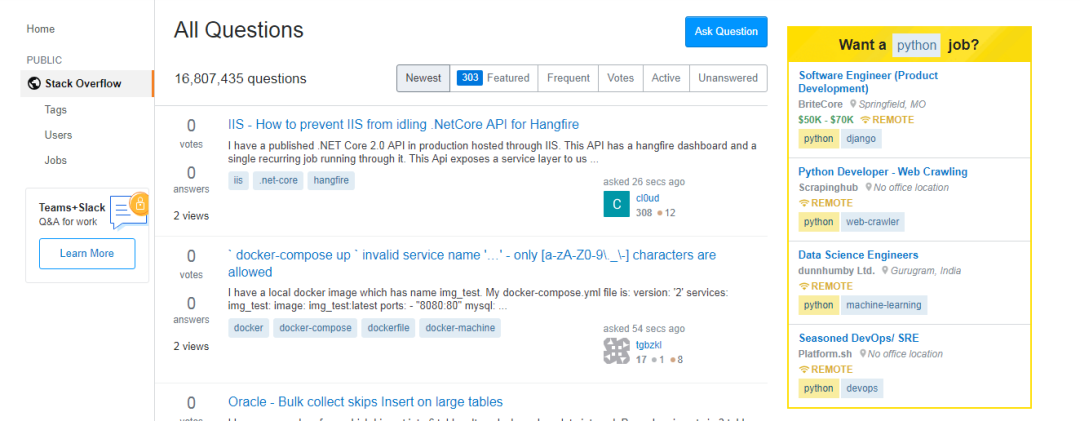1080x421 pixels.
Task: Click the asked 54 secs ago text
Action: [x=644, y=329]
